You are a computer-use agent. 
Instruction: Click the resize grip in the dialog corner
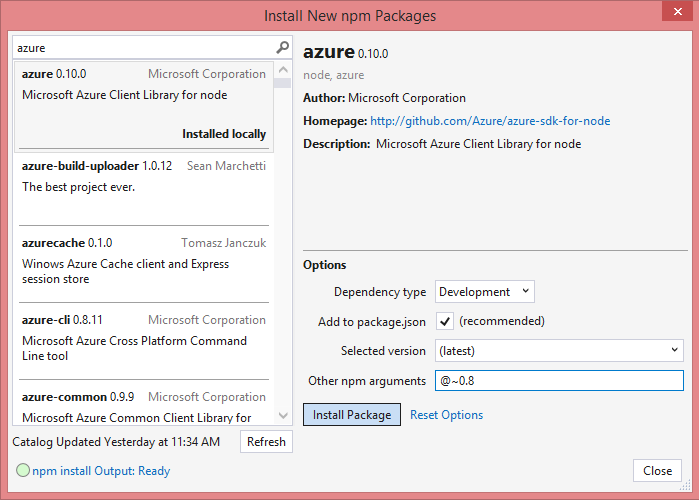pyautogui.click(x=685, y=485)
